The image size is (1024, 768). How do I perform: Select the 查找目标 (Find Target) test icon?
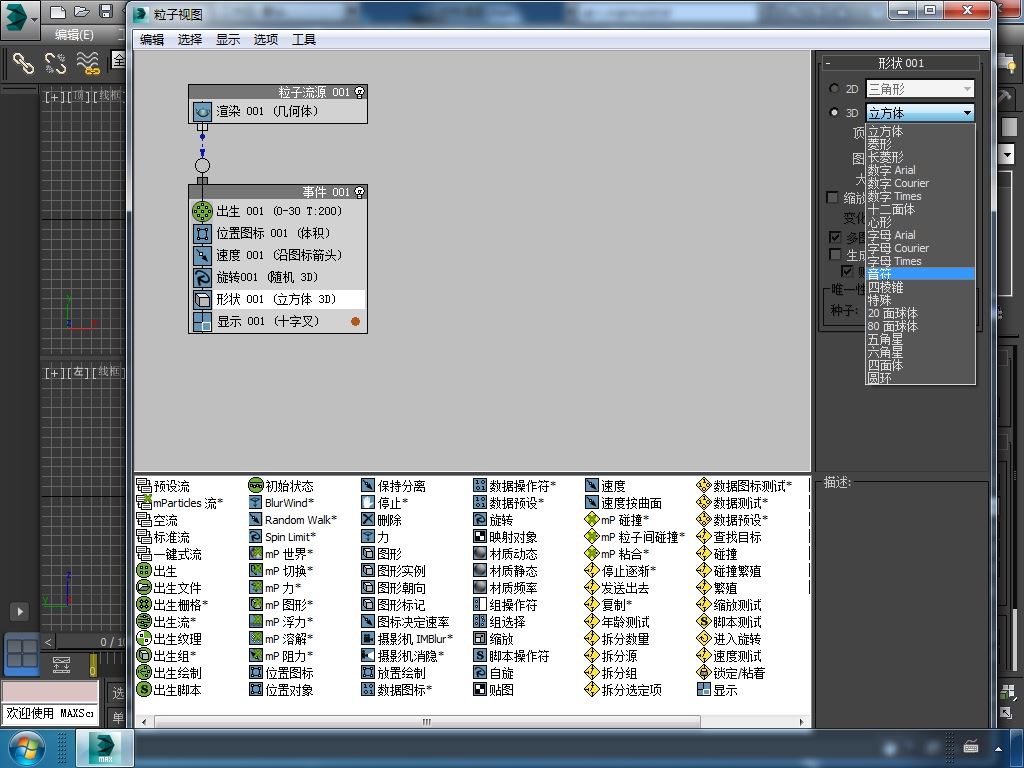[704, 536]
